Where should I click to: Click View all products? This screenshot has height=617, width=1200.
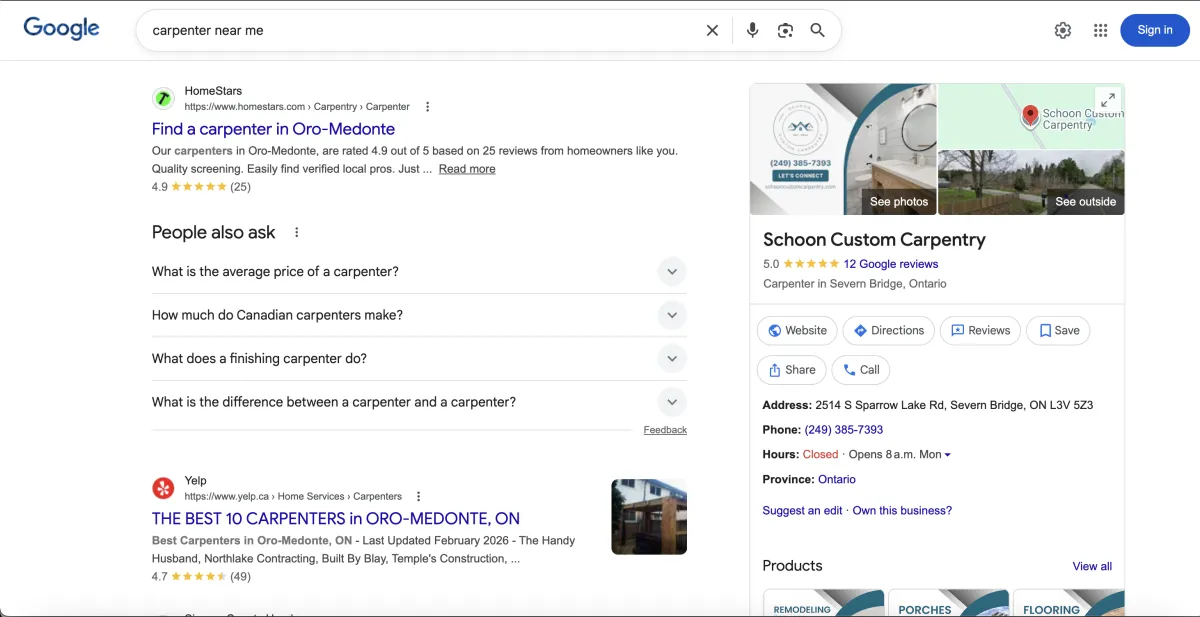(x=1092, y=566)
